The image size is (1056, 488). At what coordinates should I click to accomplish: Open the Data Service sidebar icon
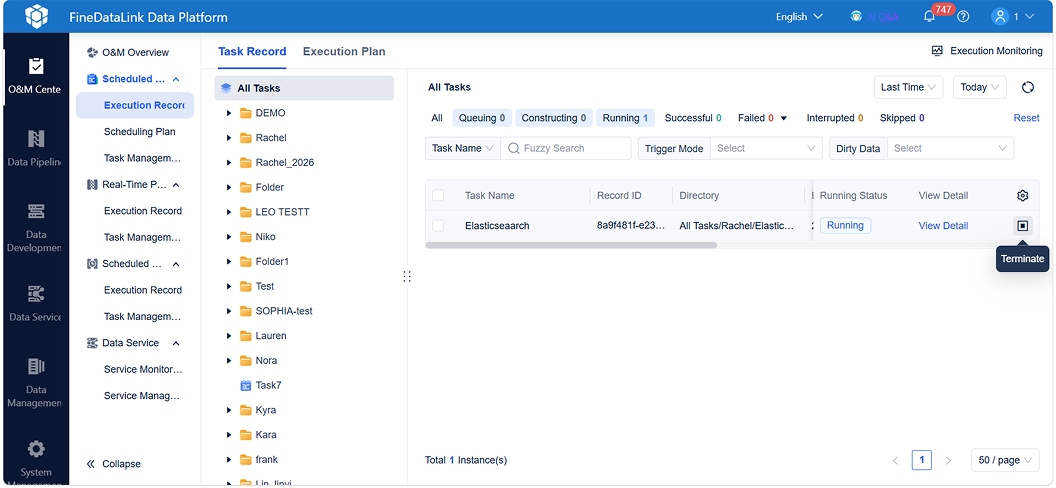point(36,293)
